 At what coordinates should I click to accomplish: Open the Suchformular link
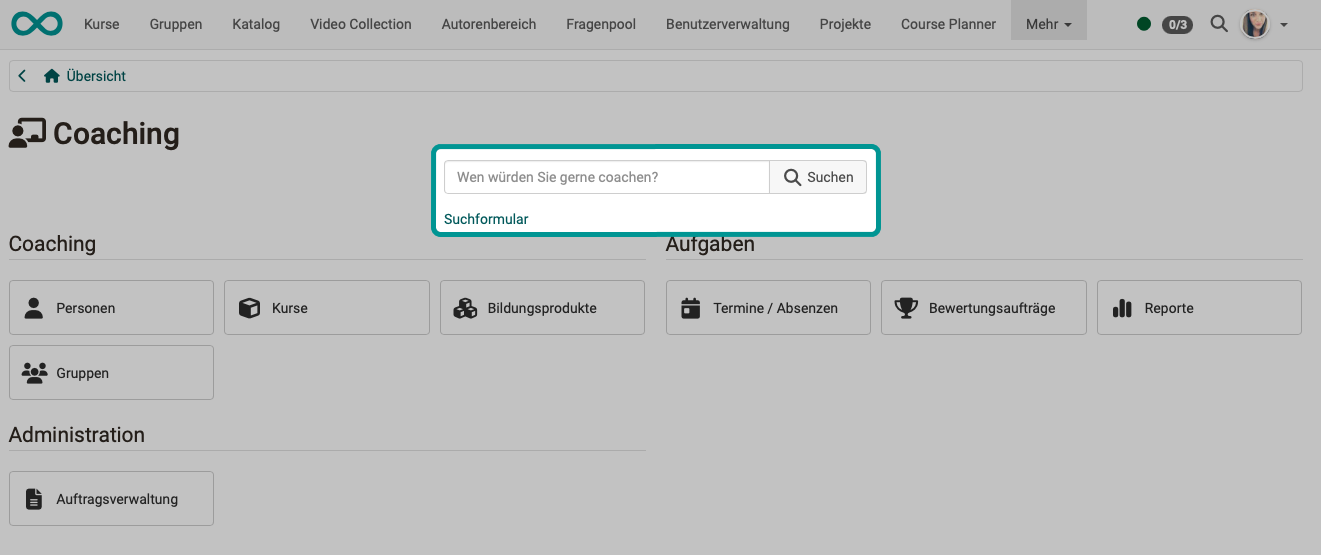pyautogui.click(x=486, y=219)
